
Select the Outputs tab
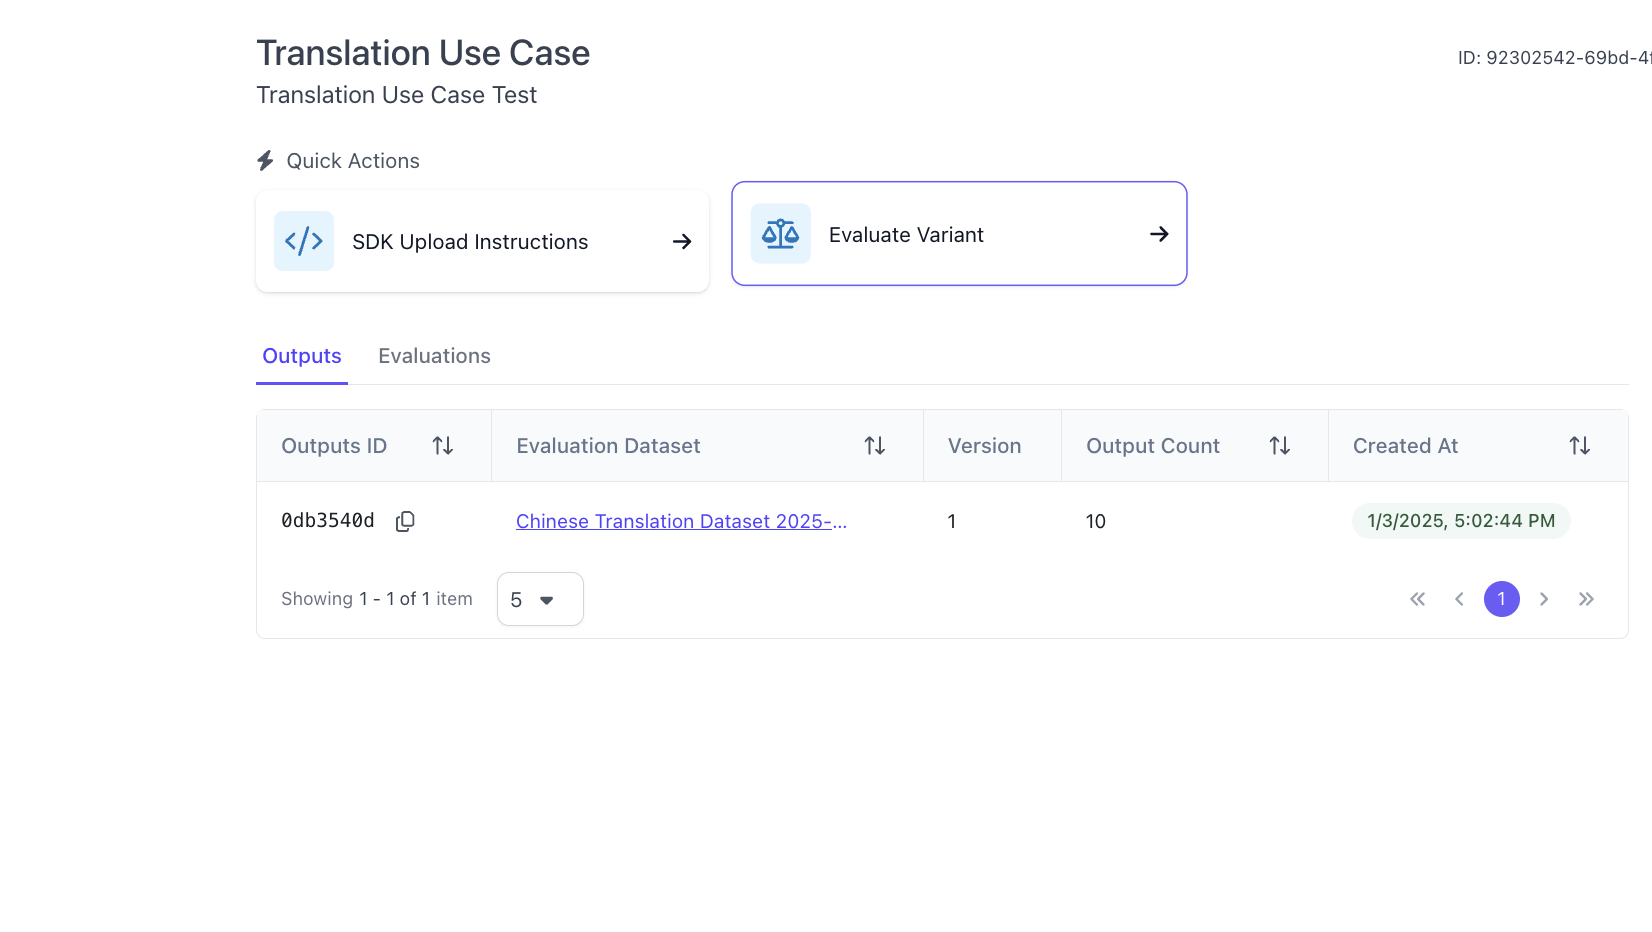tap(302, 356)
